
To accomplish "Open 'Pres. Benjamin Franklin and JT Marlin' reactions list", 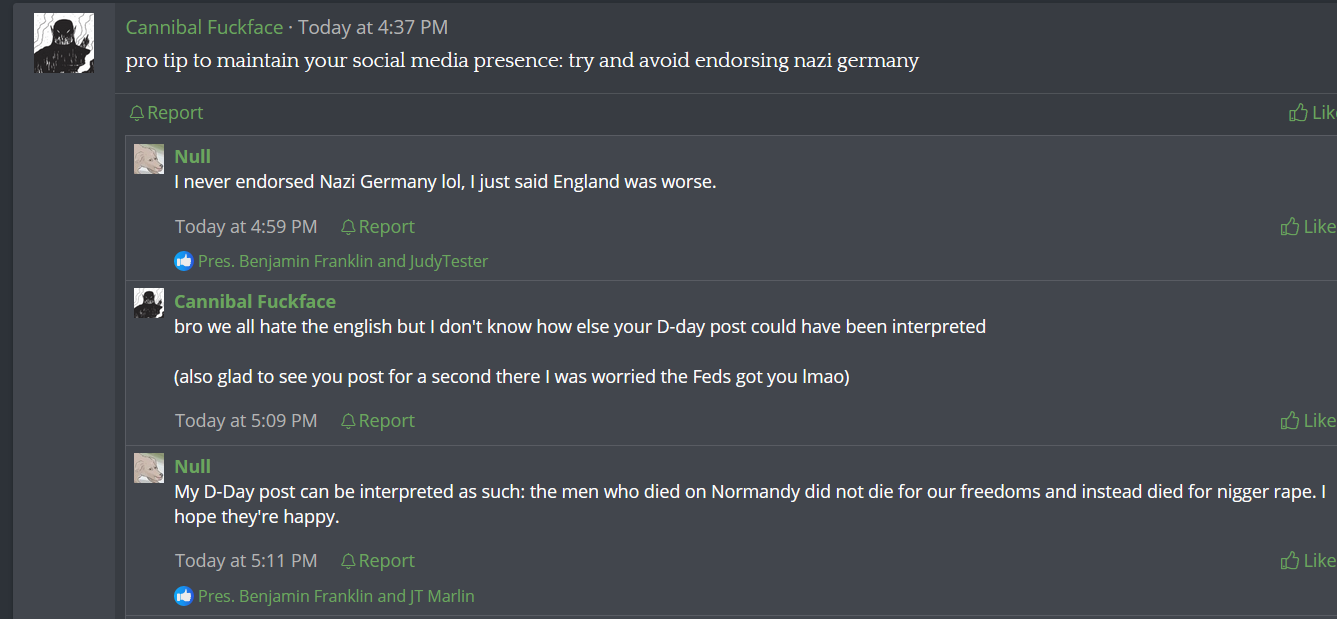I will coord(336,596).
